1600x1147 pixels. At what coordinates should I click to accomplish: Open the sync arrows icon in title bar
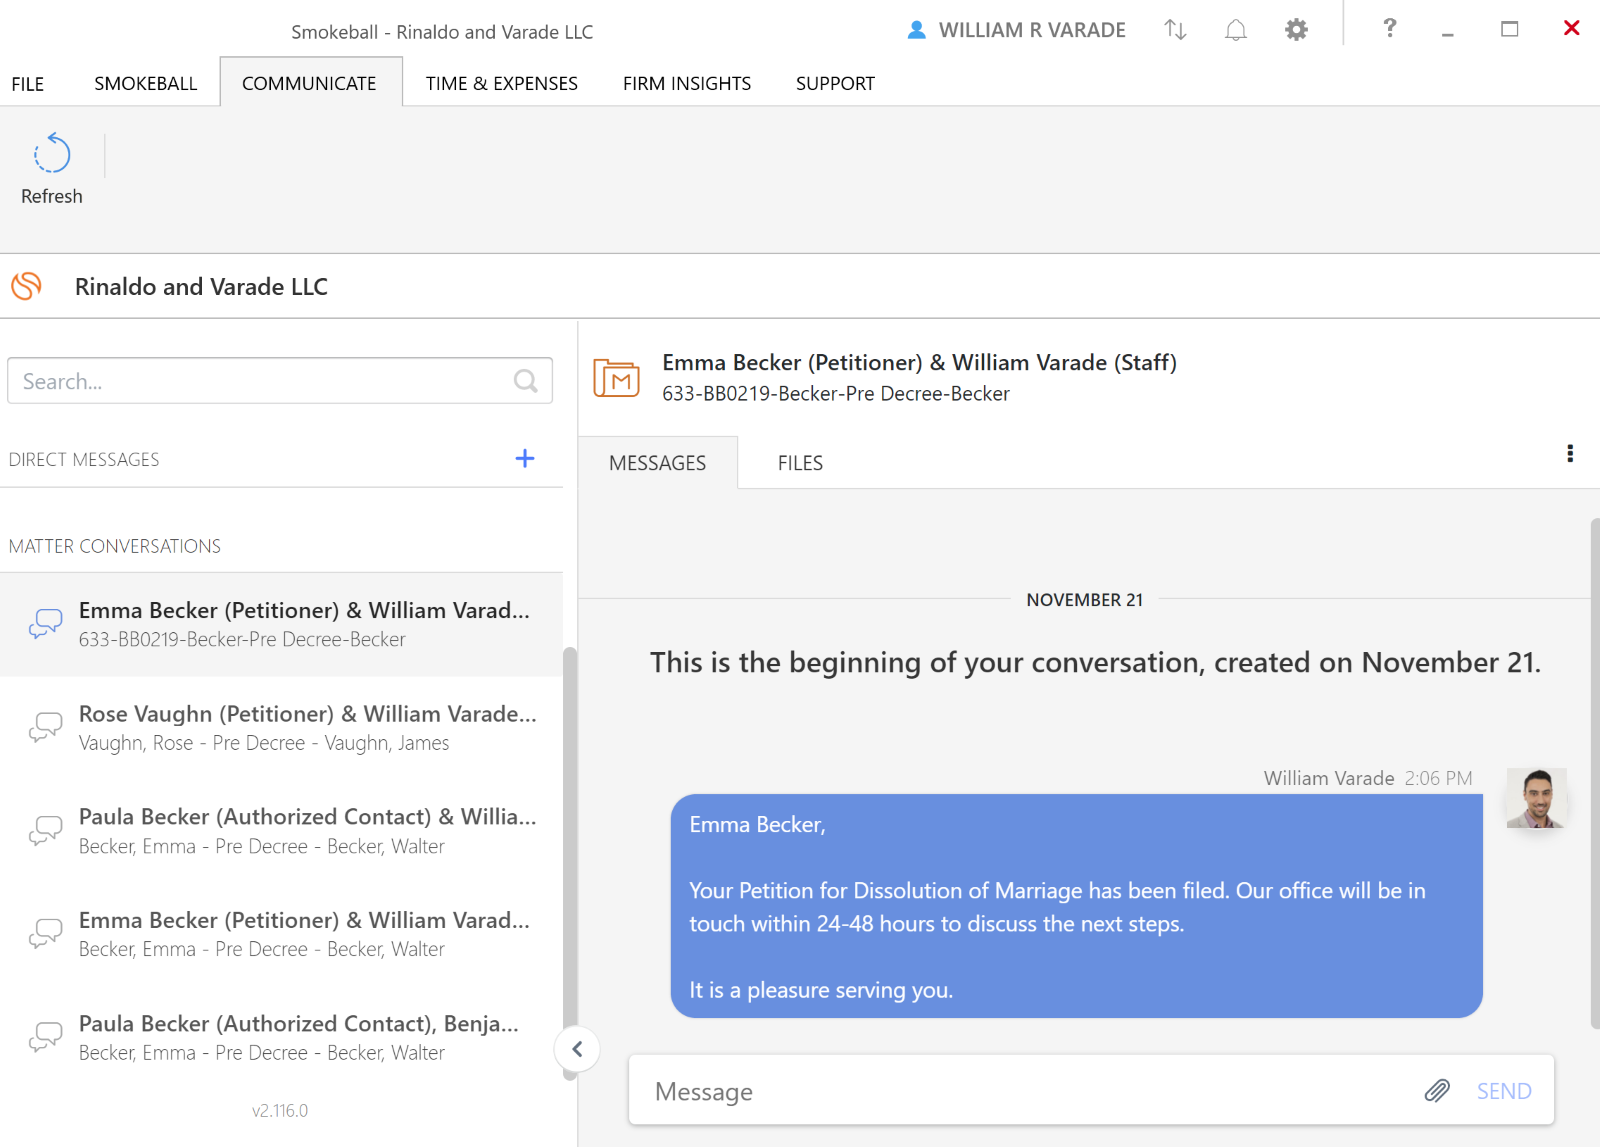1175,30
